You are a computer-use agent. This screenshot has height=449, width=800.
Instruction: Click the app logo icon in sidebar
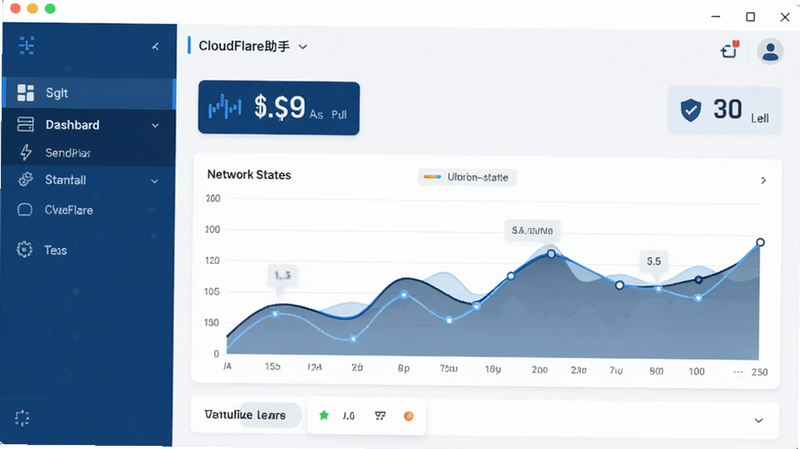coord(27,45)
